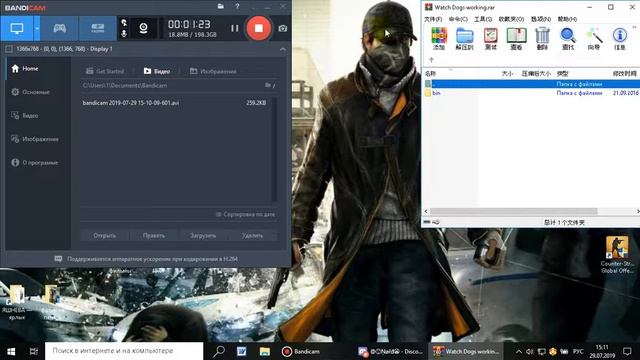This screenshot has height=360, width=640.
Task: Switch to Bandicam game recording mode
Action: point(60,28)
